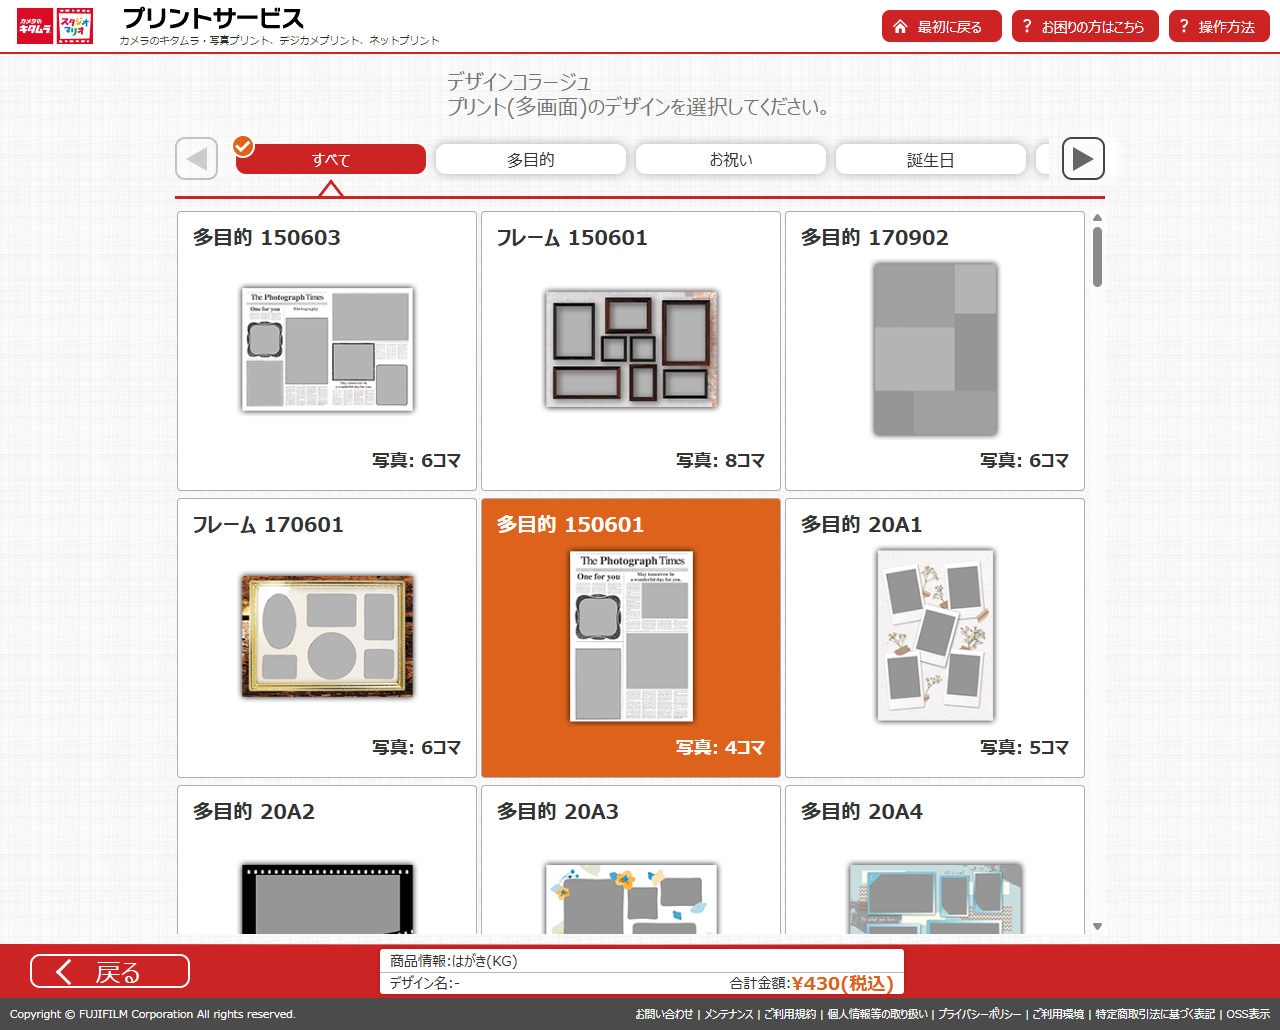Select the すべて category tab
The width and height of the screenshot is (1280, 1030).
coord(331,160)
